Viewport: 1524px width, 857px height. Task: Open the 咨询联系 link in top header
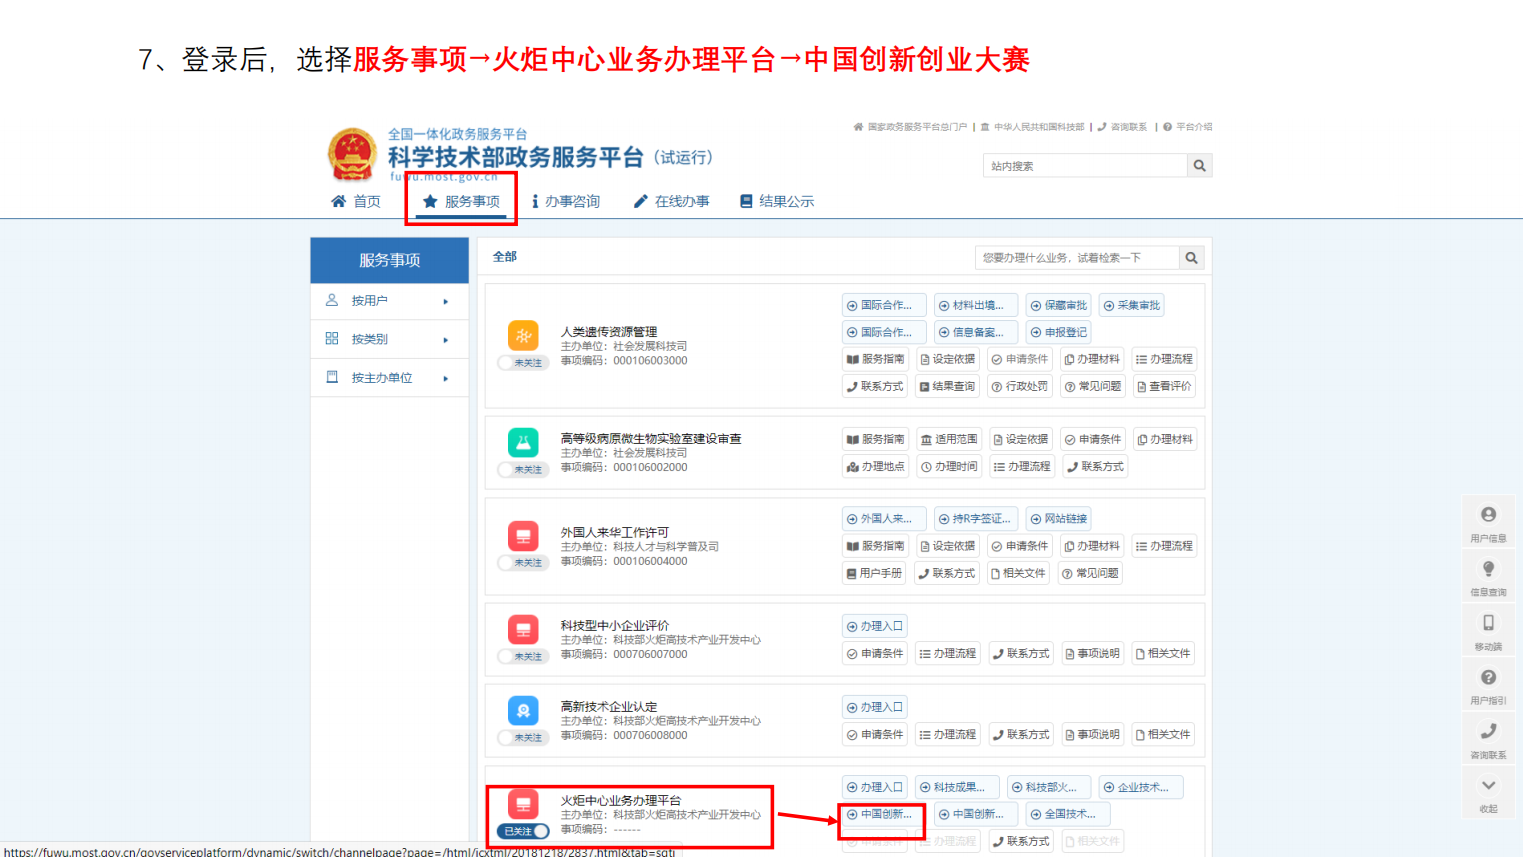(x=1122, y=127)
